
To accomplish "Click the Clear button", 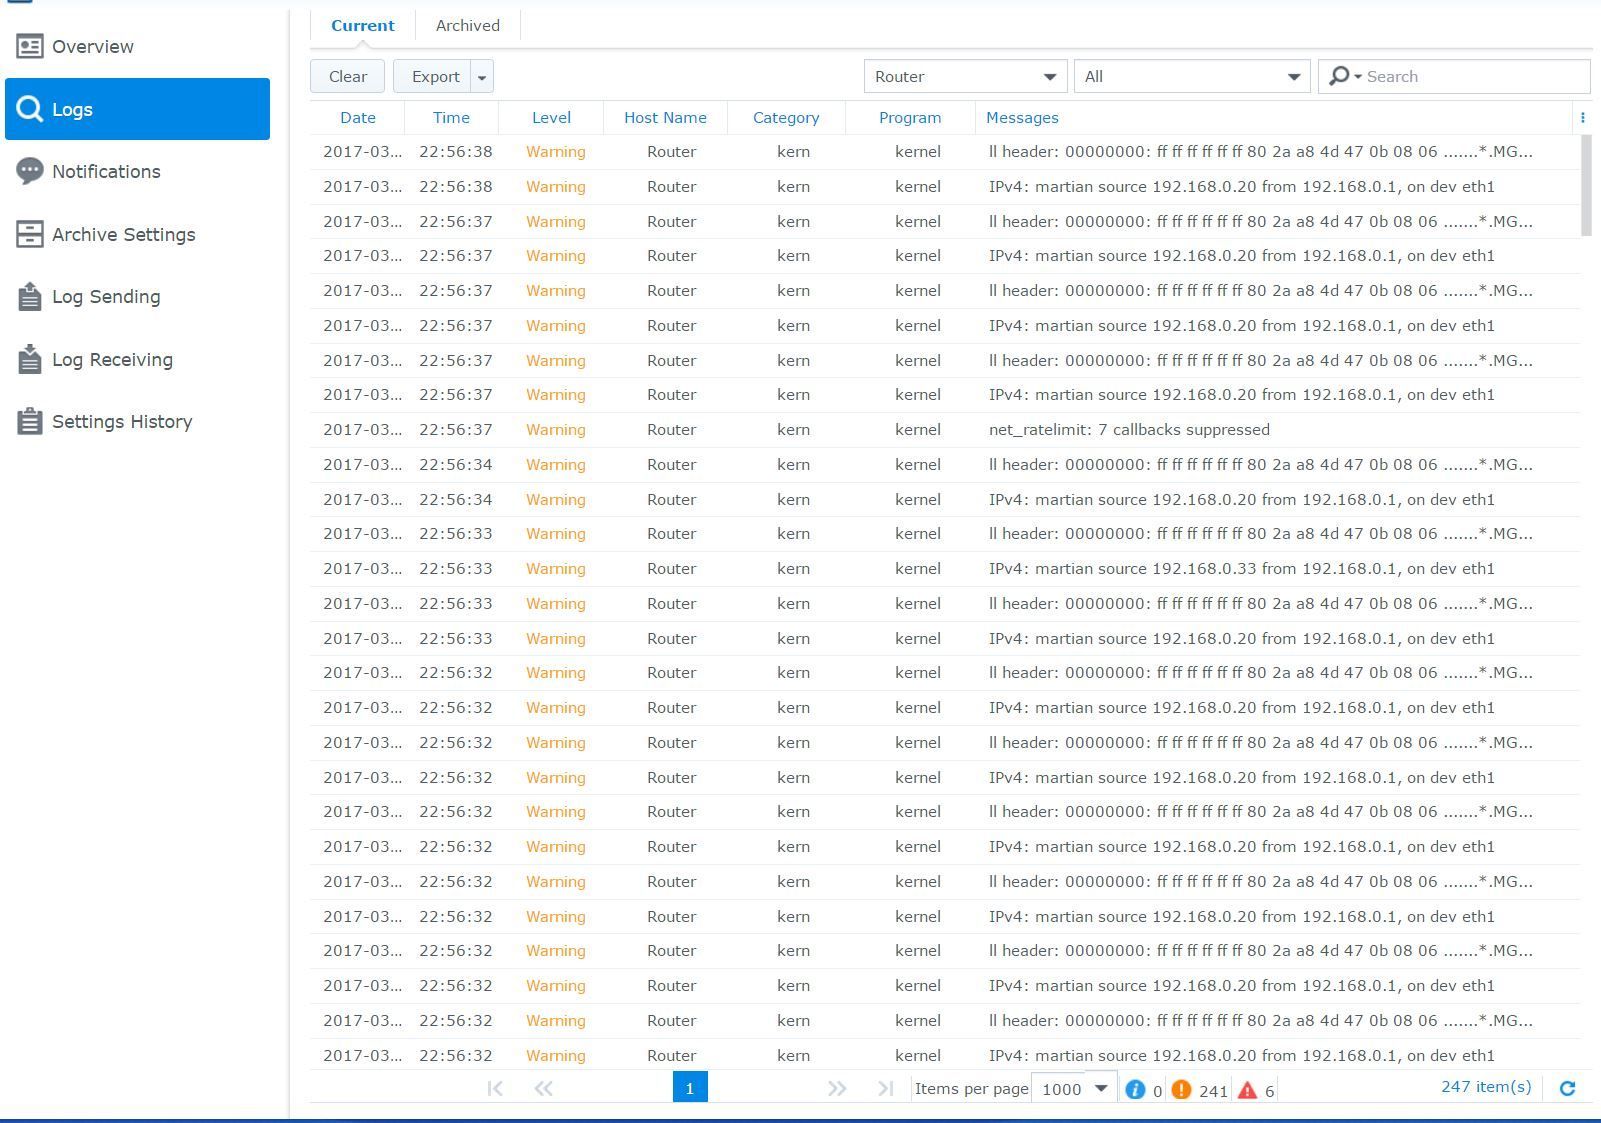I will tap(347, 77).
